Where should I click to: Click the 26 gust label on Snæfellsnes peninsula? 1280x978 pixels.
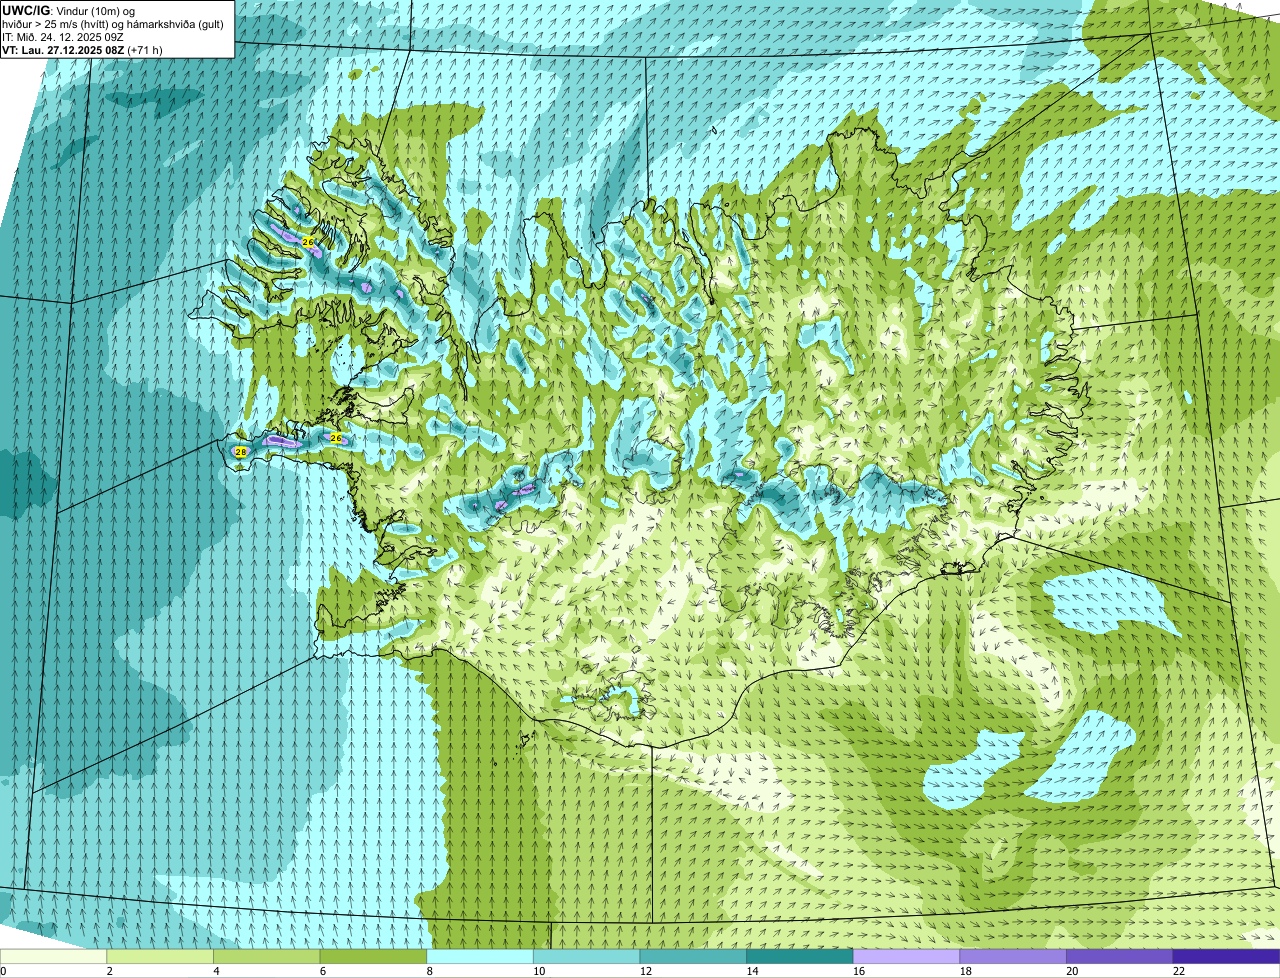(x=336, y=438)
